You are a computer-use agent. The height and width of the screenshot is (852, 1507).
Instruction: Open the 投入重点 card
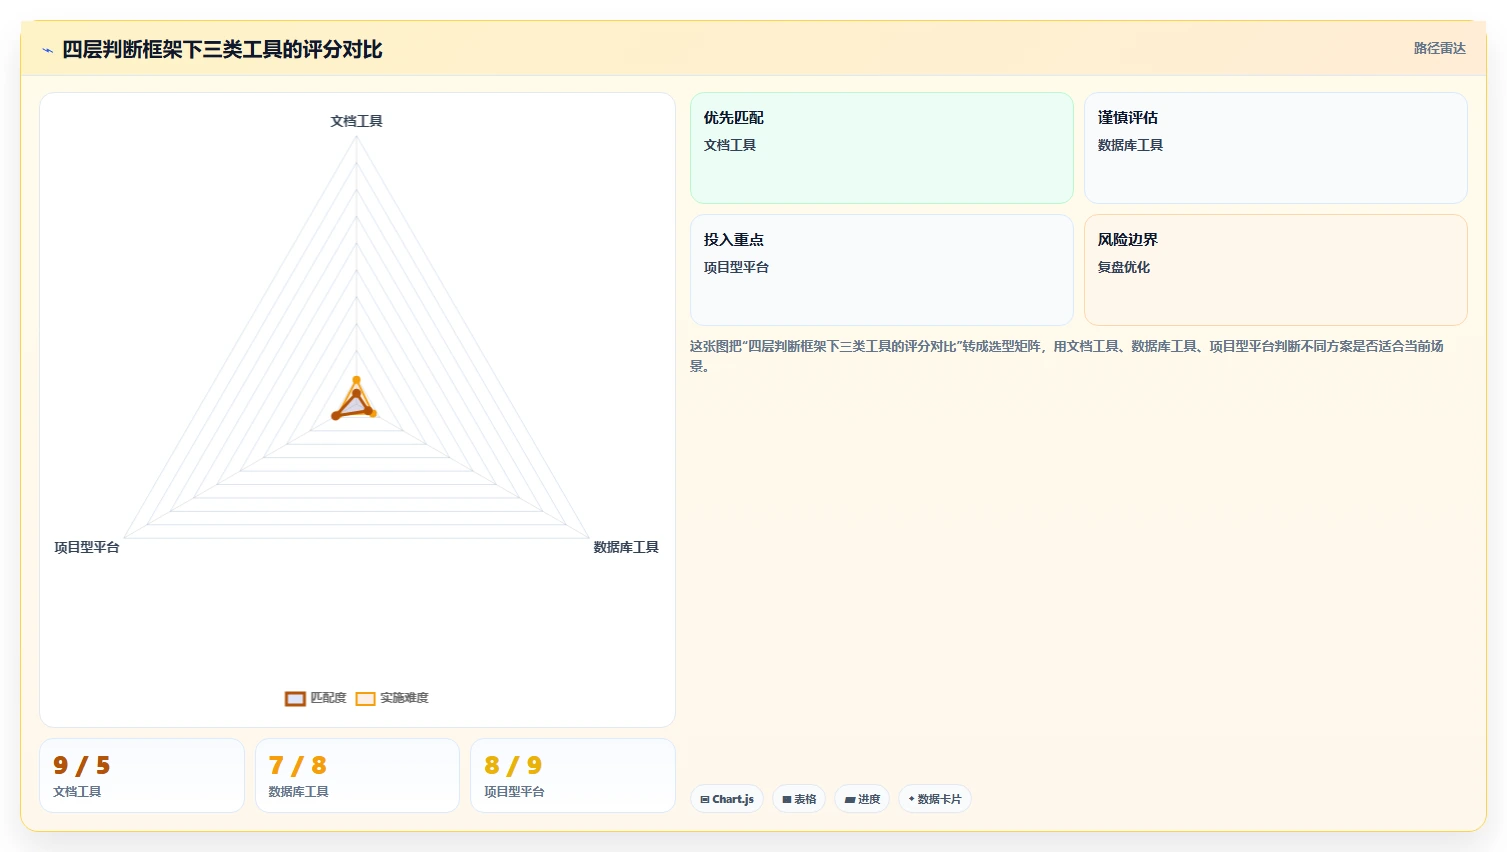tap(882, 270)
